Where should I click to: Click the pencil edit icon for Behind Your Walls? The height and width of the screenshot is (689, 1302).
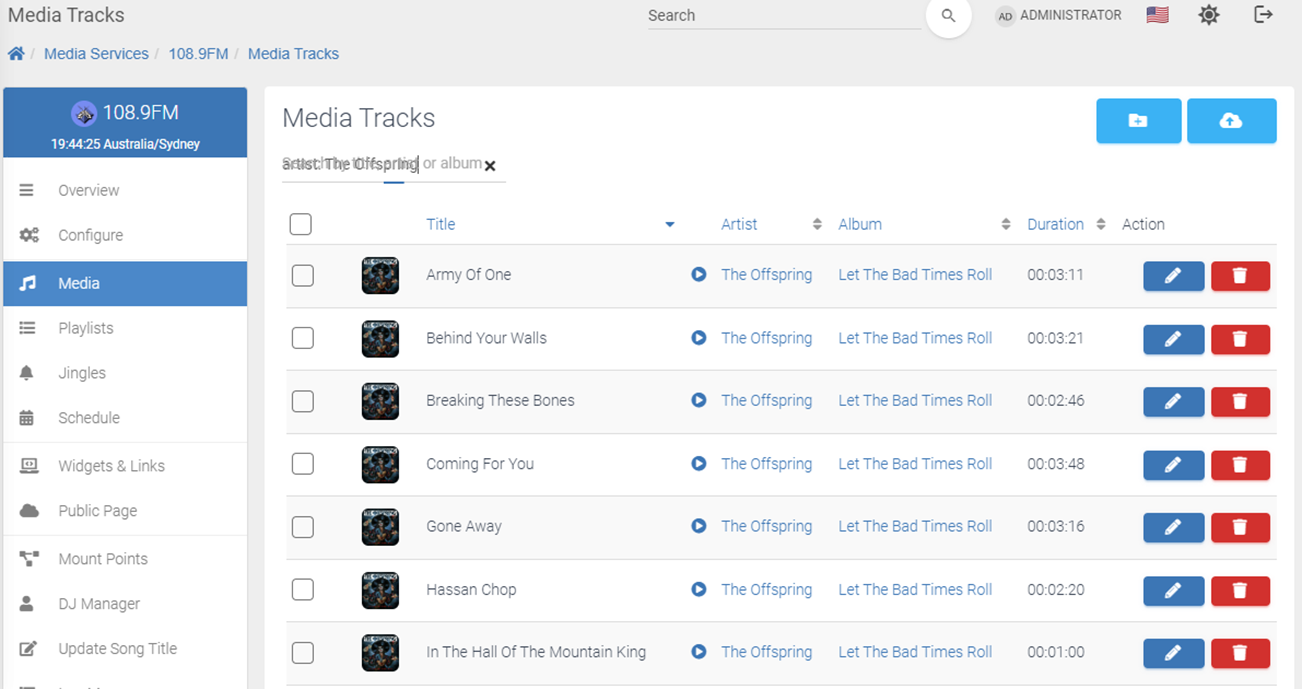point(1173,339)
